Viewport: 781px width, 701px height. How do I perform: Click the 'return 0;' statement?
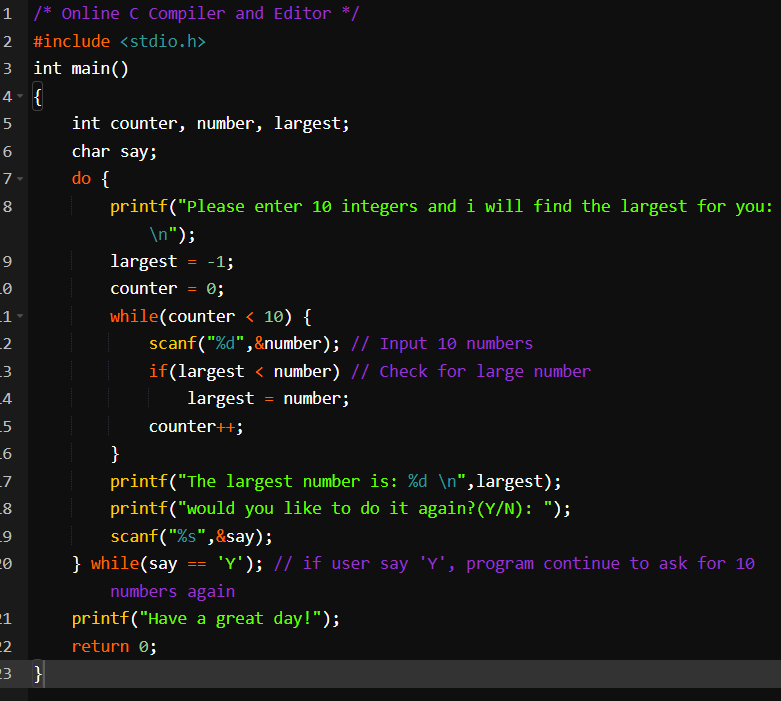point(114,646)
